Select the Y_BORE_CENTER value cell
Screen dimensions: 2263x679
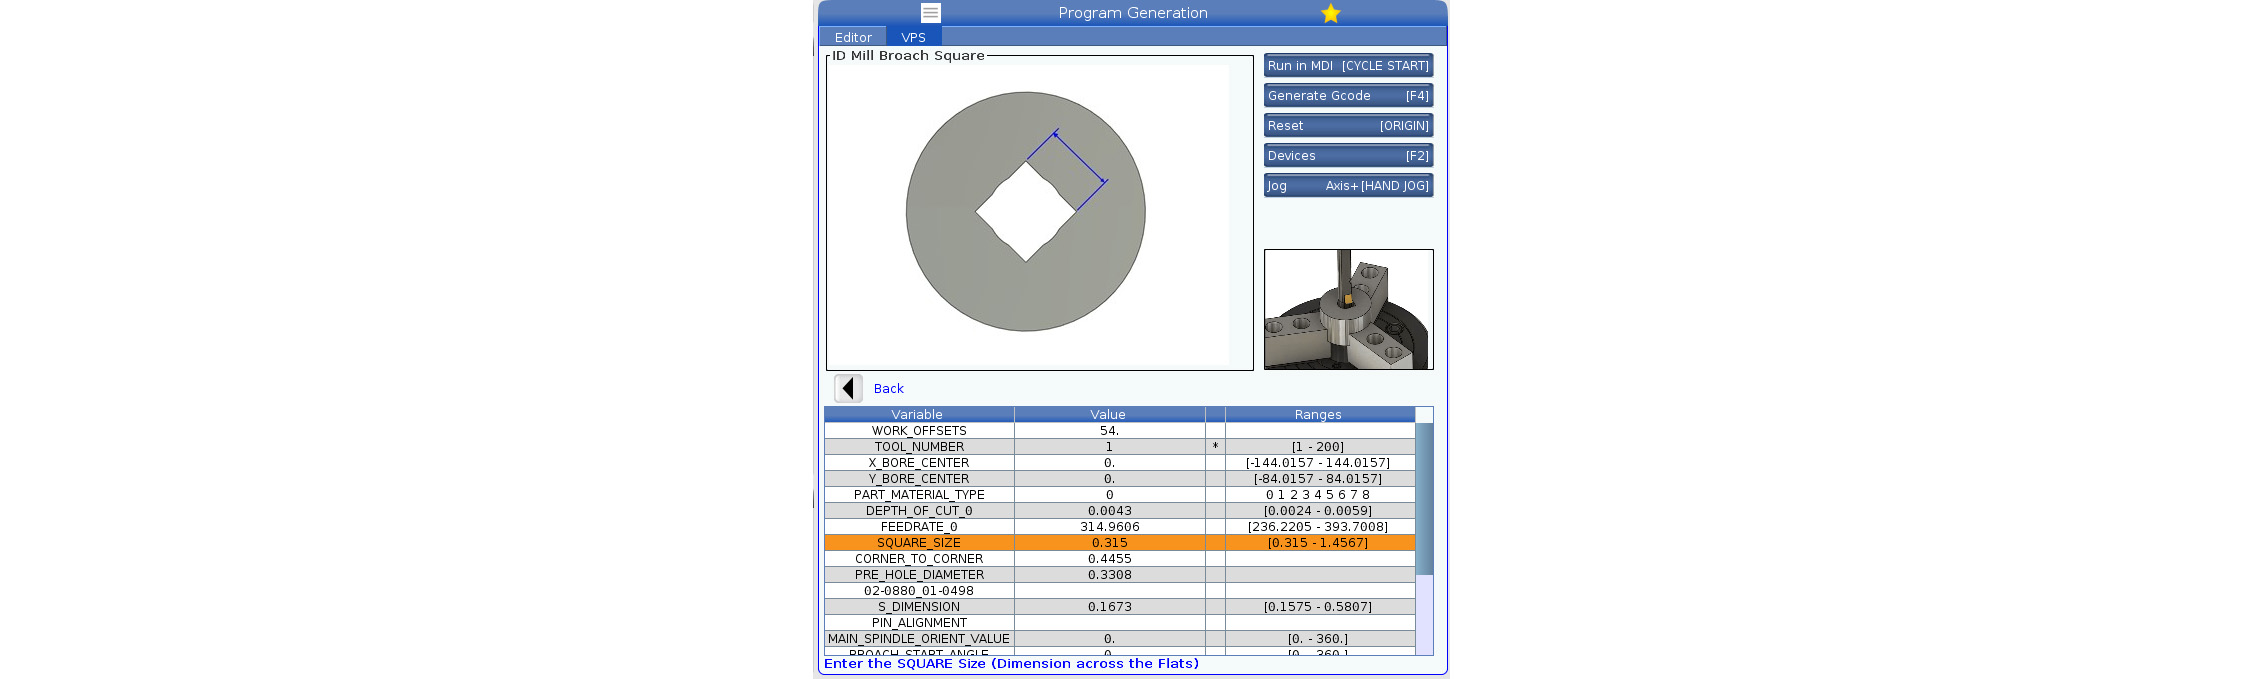1109,479
